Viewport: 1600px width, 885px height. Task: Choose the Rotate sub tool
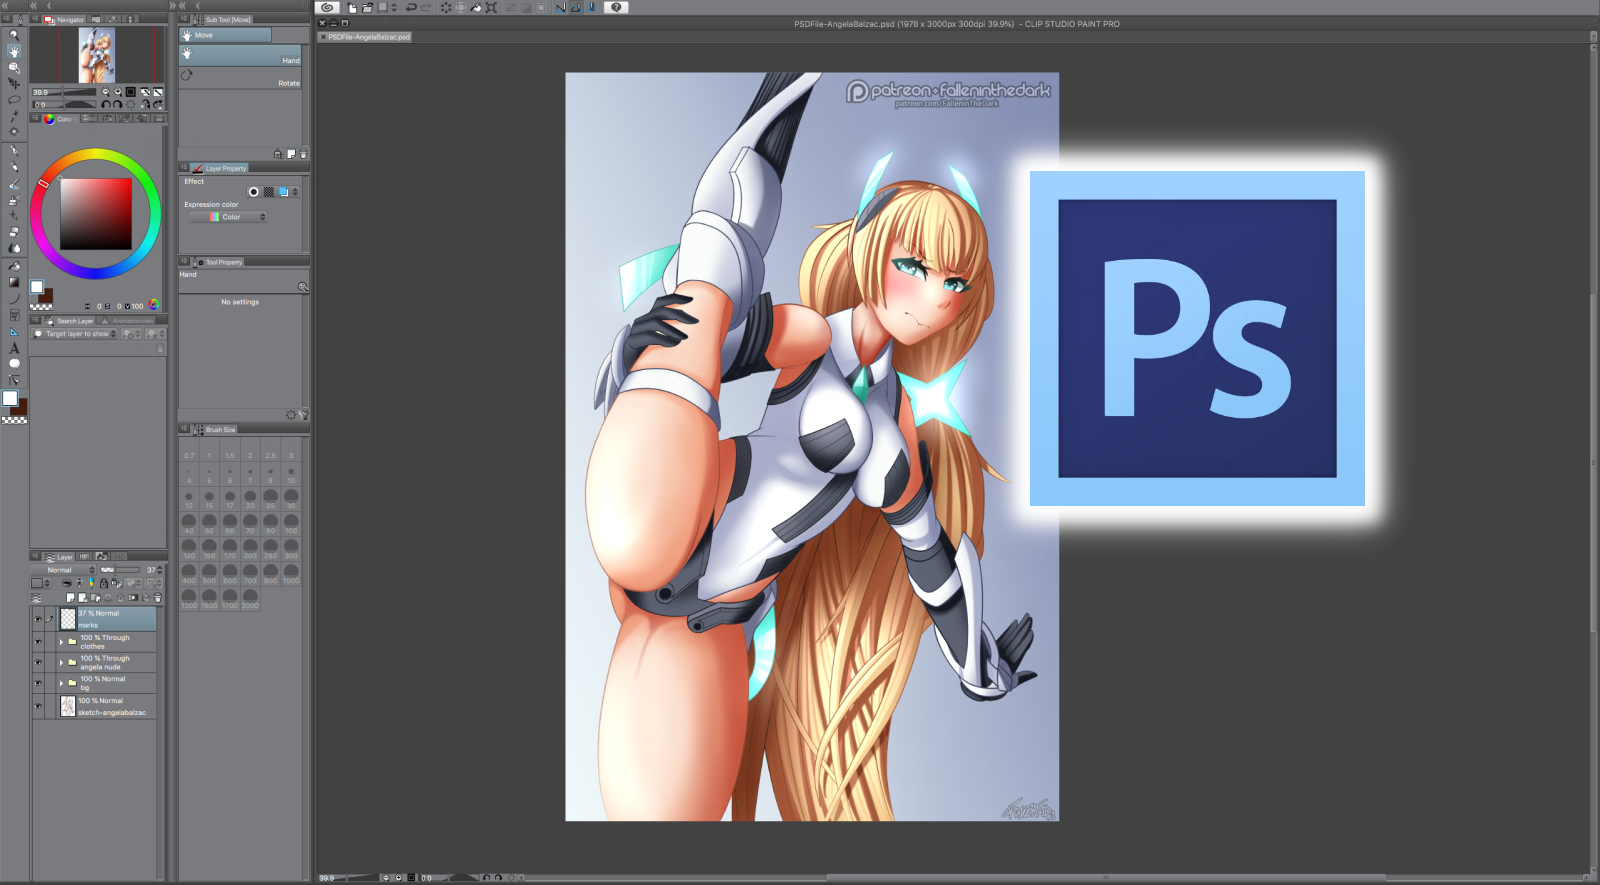point(240,78)
